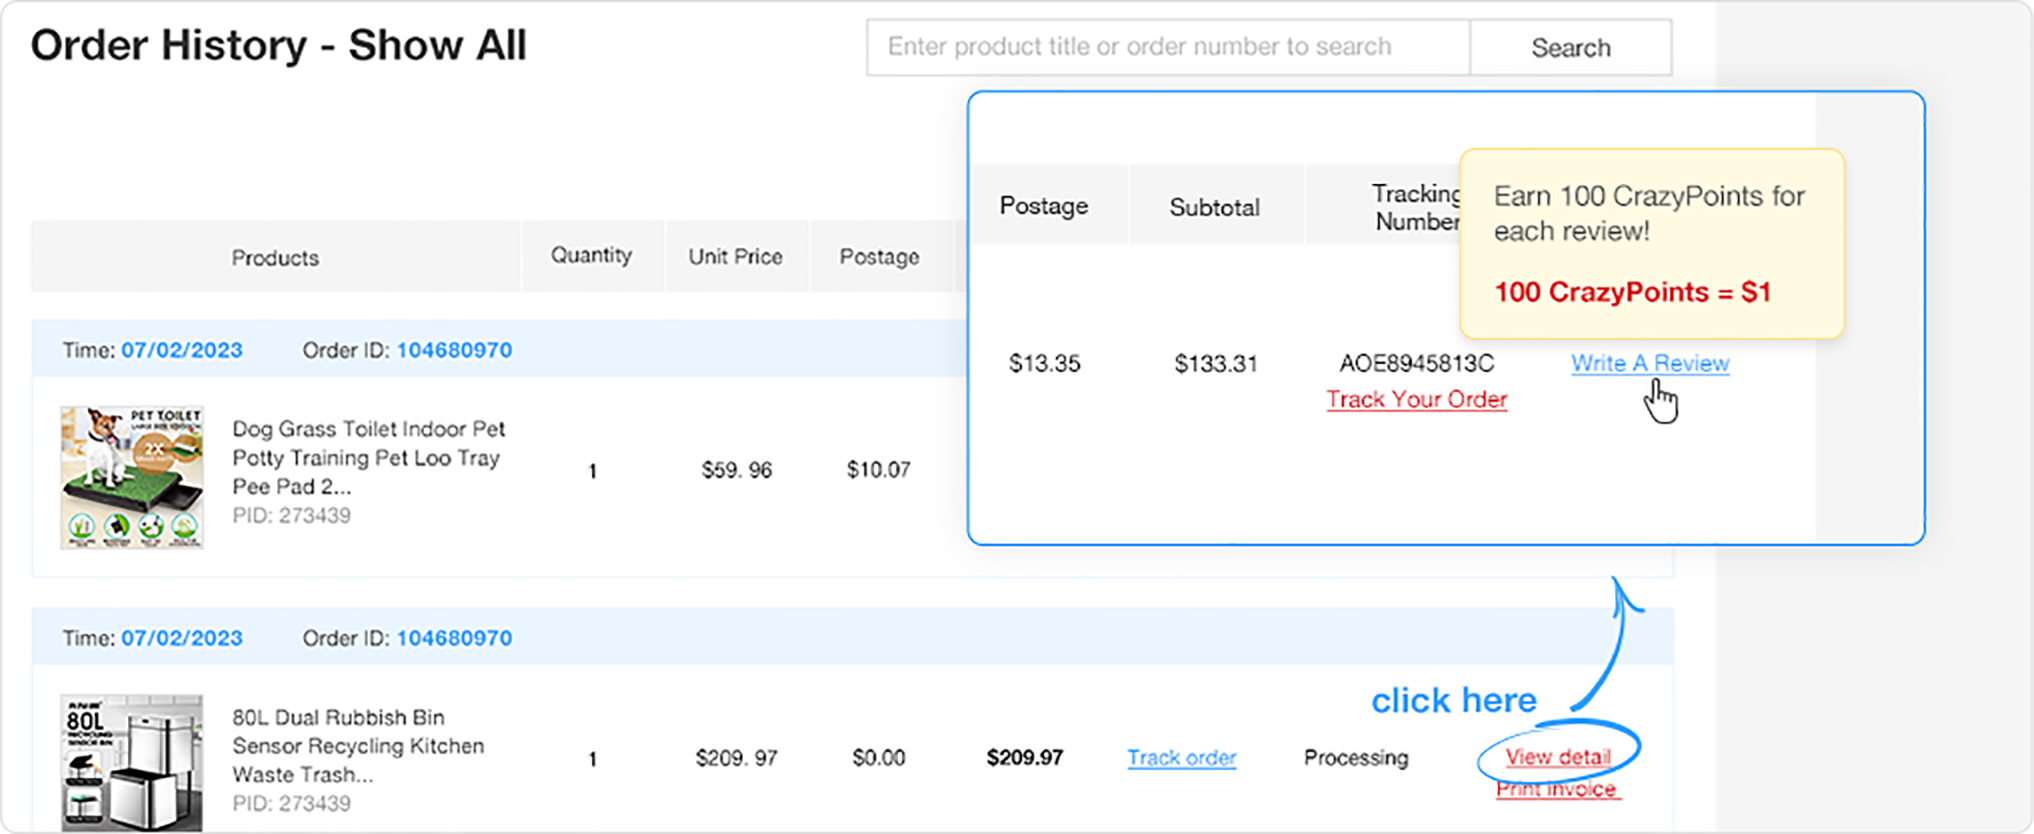This screenshot has width=2034, height=834.
Task: Click the date on Dog Grass Toilet order
Action: pos(182,350)
